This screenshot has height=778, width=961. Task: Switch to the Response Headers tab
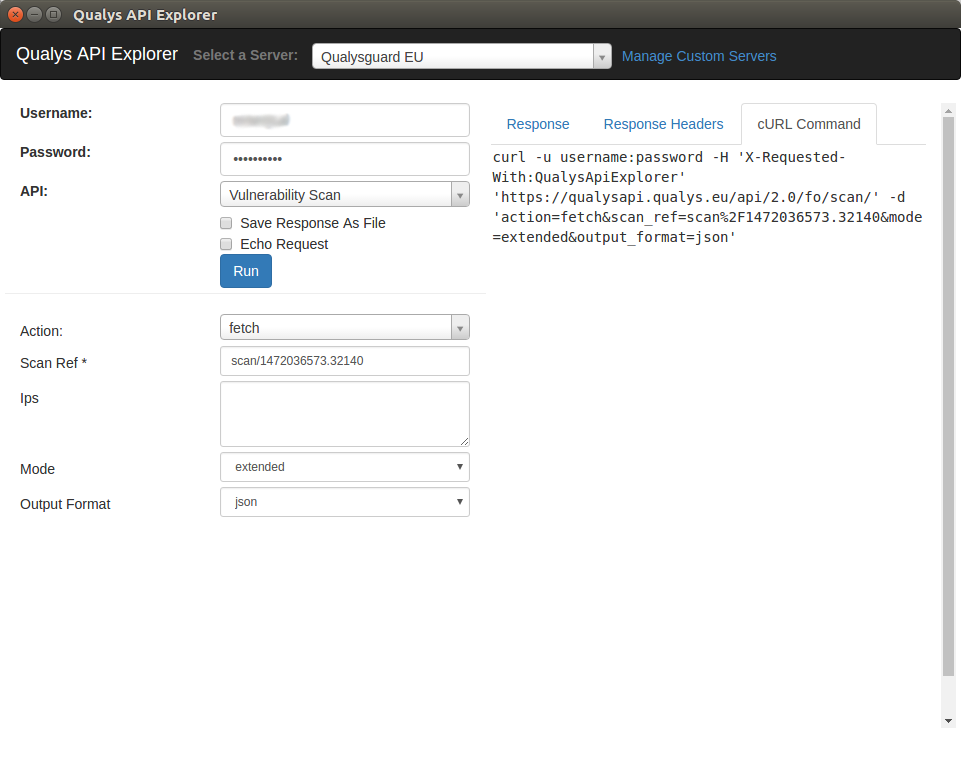click(663, 124)
